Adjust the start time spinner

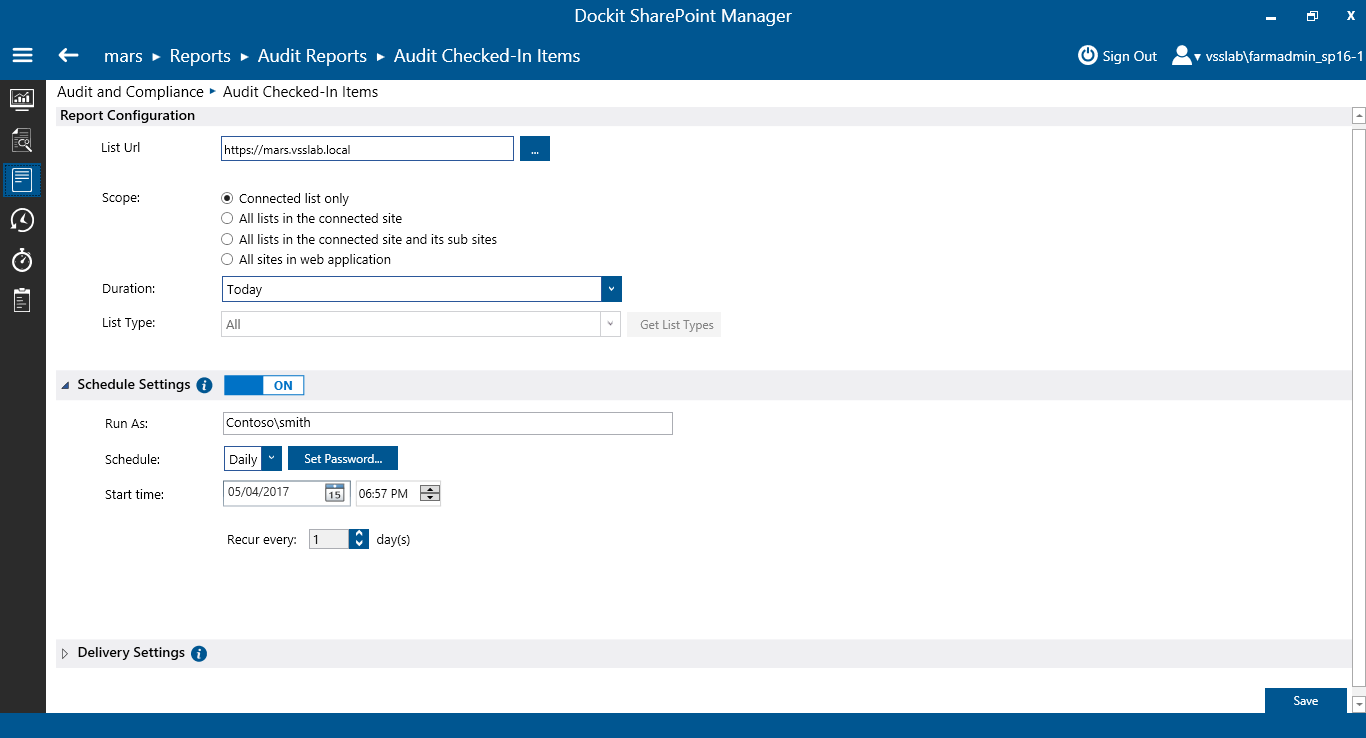tap(430, 493)
